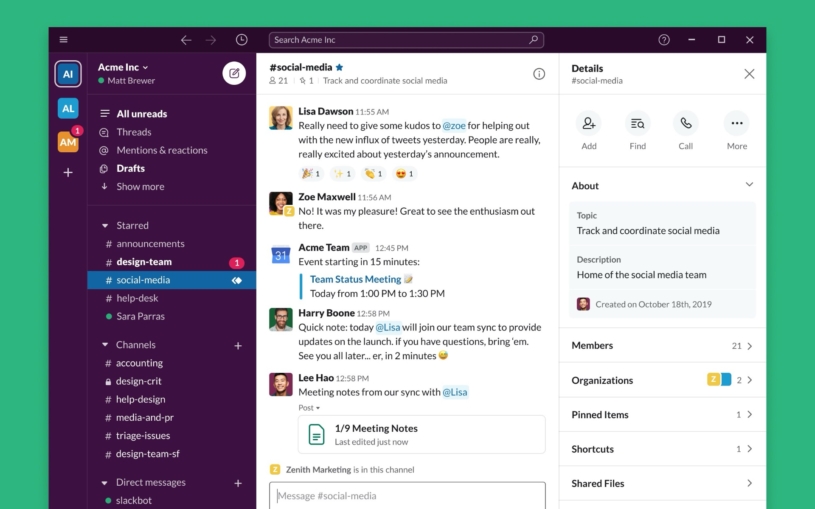The image size is (815, 509).
Task: Expand the Pinned Items row
Action: (x=662, y=414)
